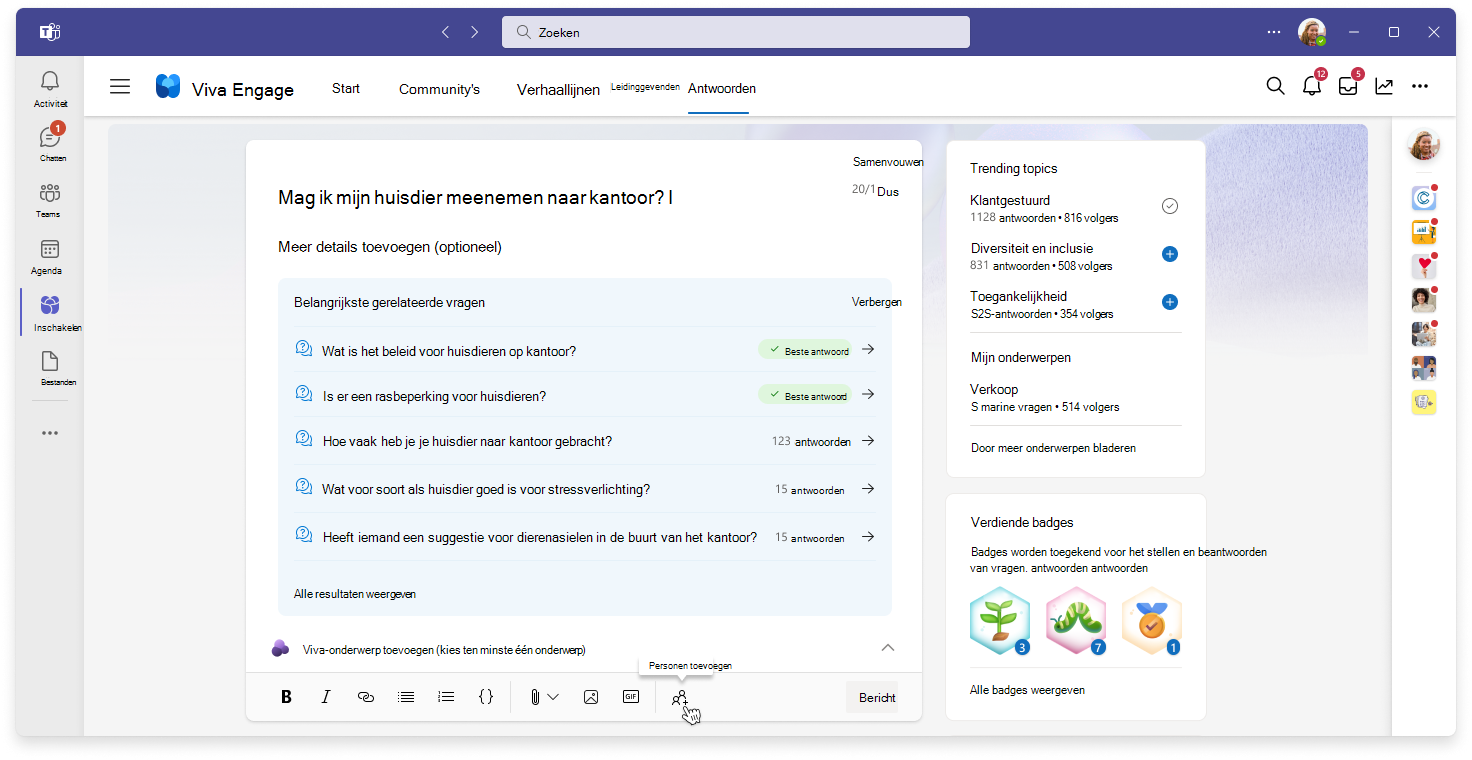
Task: Open the analytics chart icon
Action: [1384, 87]
